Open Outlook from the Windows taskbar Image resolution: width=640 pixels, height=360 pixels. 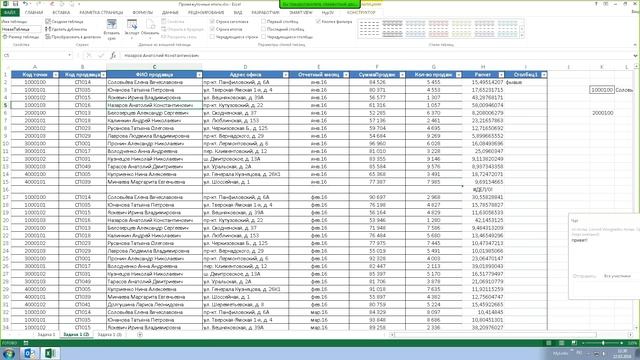click(x=30, y=353)
